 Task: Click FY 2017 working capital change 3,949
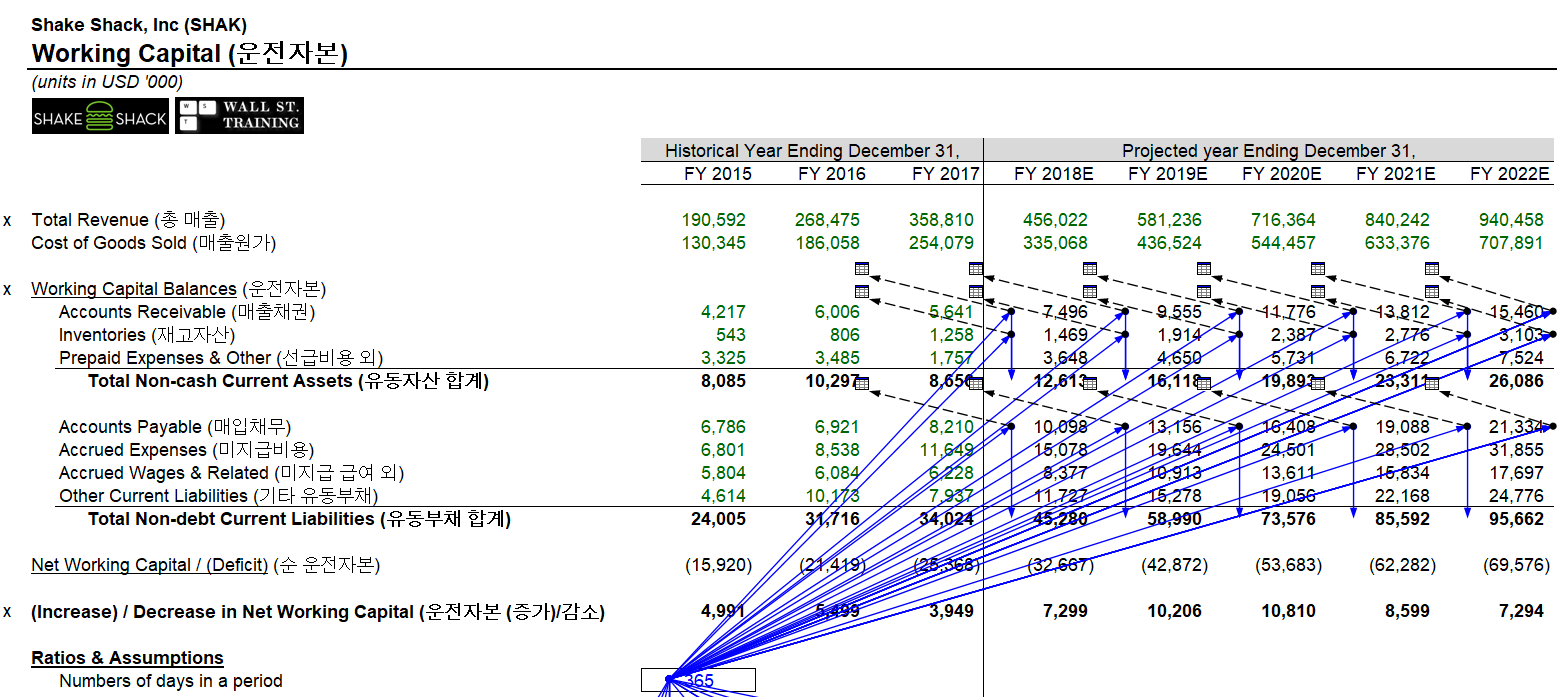[x=951, y=612]
